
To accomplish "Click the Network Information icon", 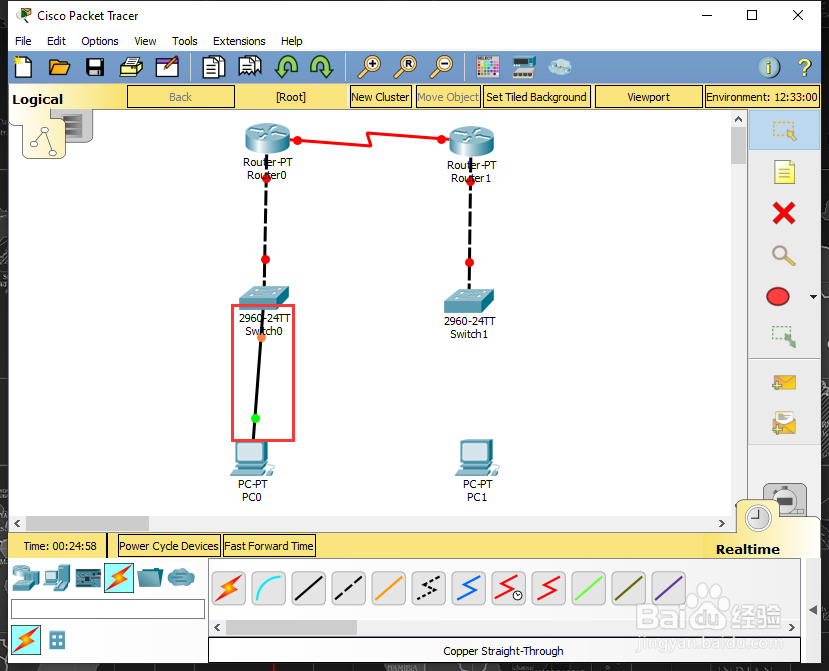I will coord(769,67).
